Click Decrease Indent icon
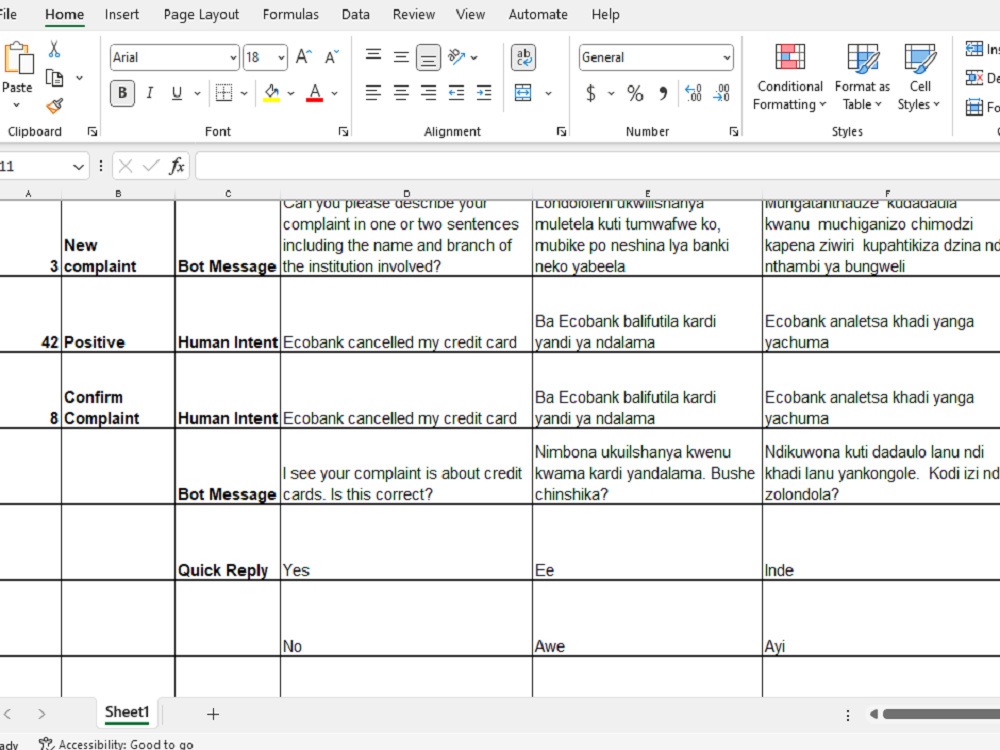 tap(457, 93)
